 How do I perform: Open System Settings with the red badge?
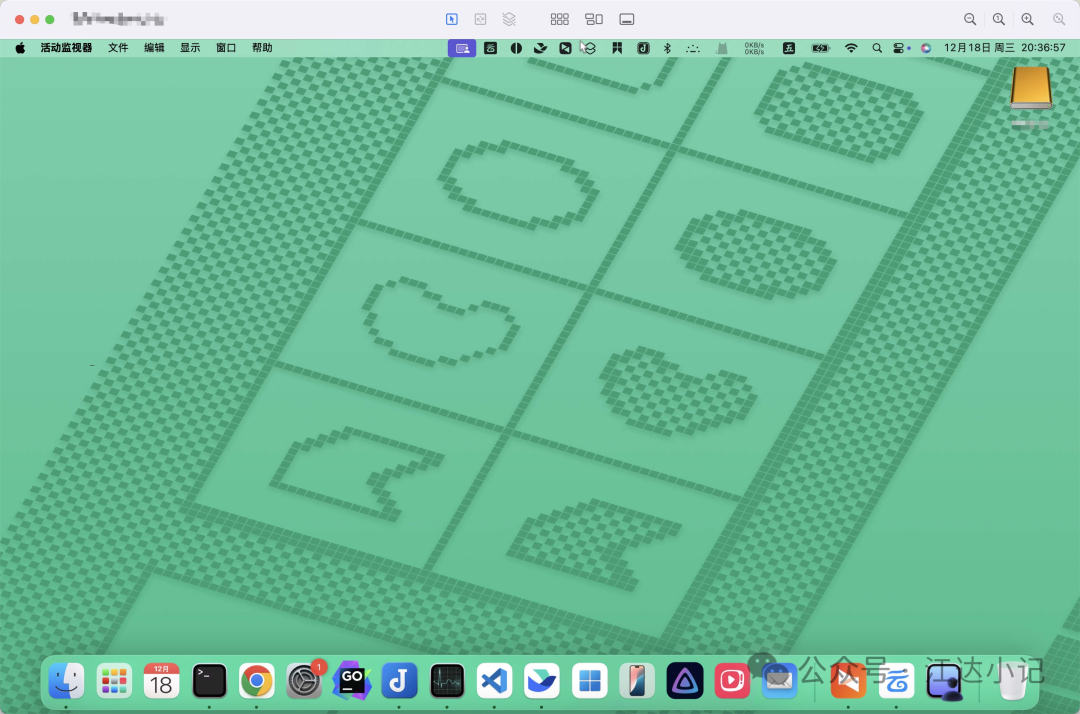click(304, 681)
